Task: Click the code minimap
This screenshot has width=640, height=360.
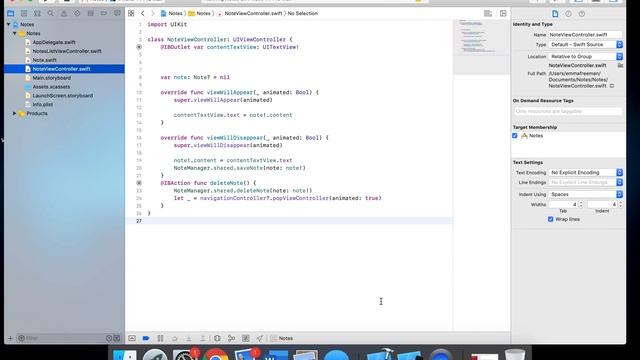Action: pos(481,47)
